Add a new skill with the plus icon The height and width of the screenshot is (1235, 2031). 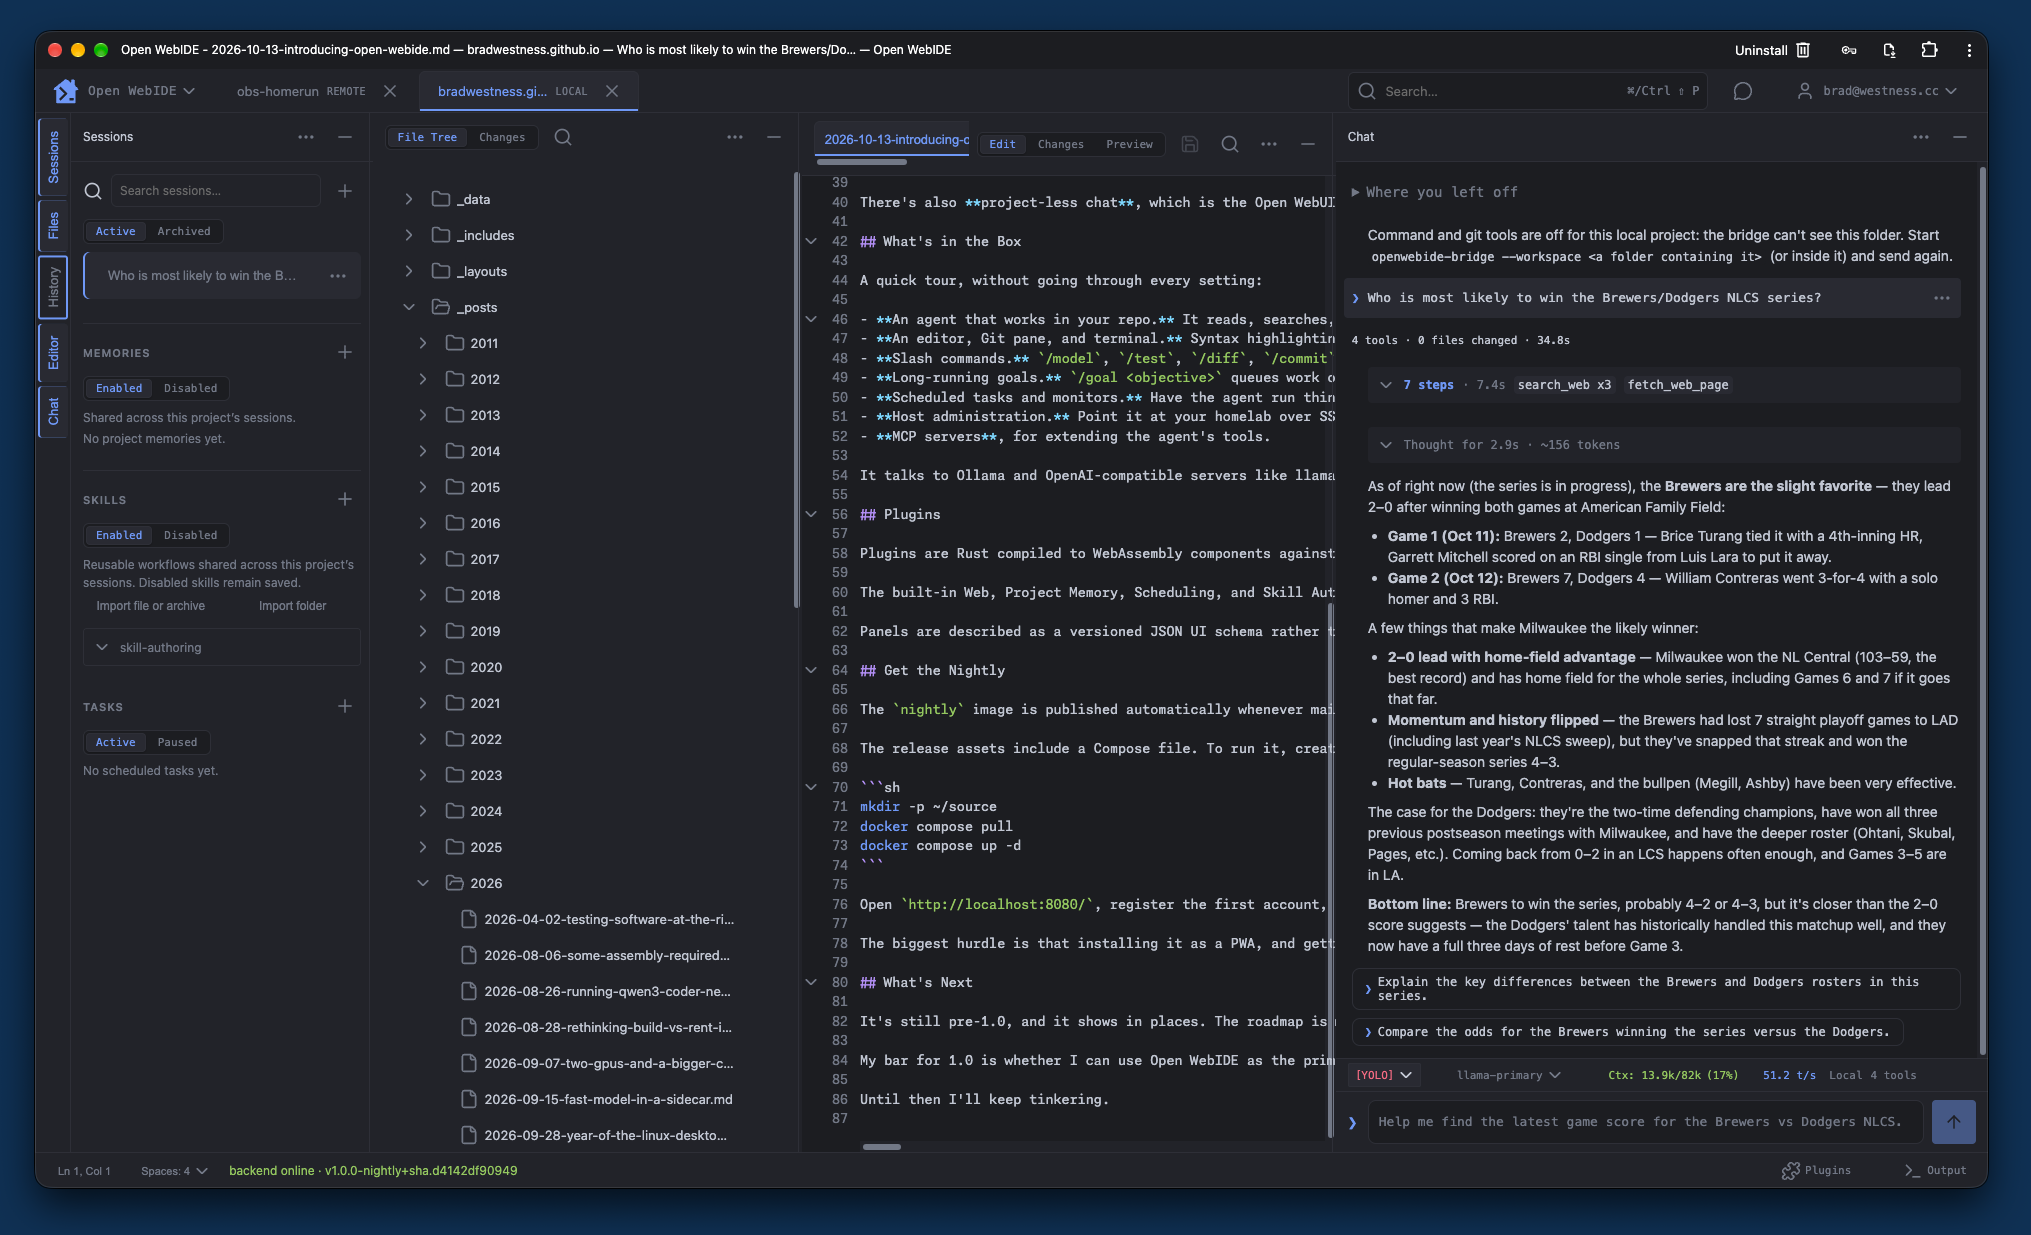pos(345,499)
